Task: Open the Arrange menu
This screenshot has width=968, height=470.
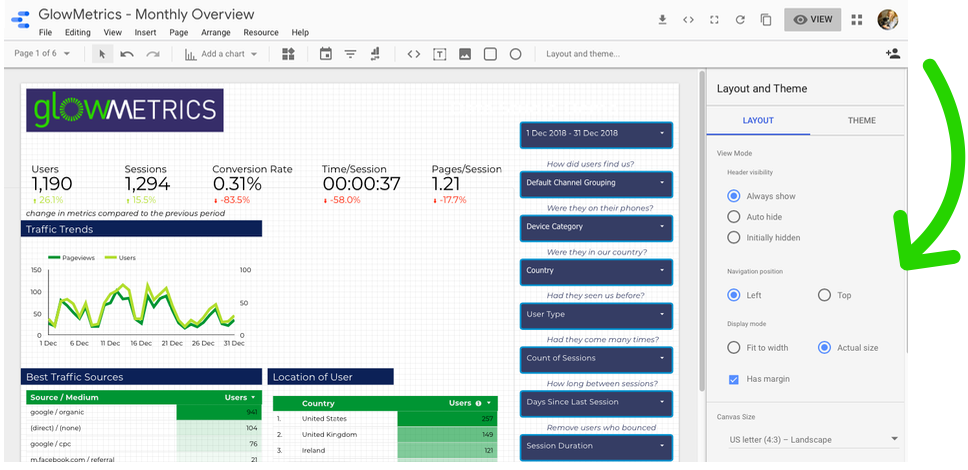Action: [215, 33]
